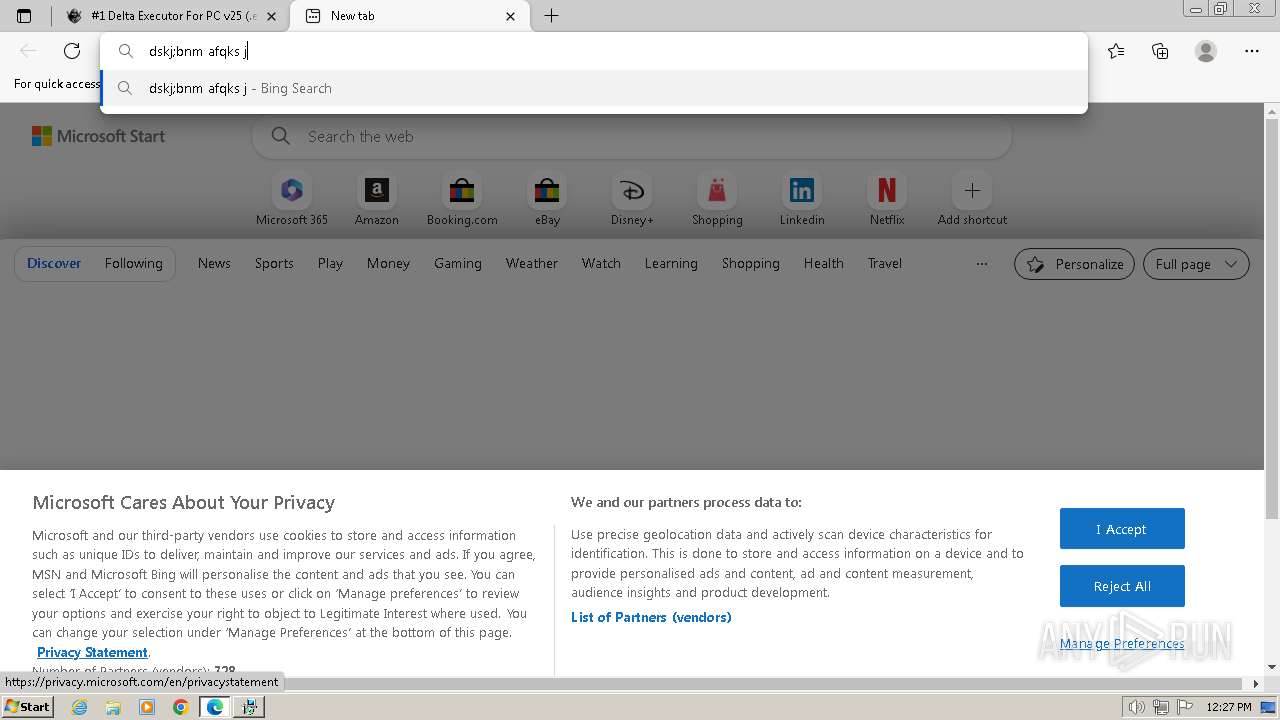
Task: Select Microsoft Edge in taskbar
Action: (214, 707)
